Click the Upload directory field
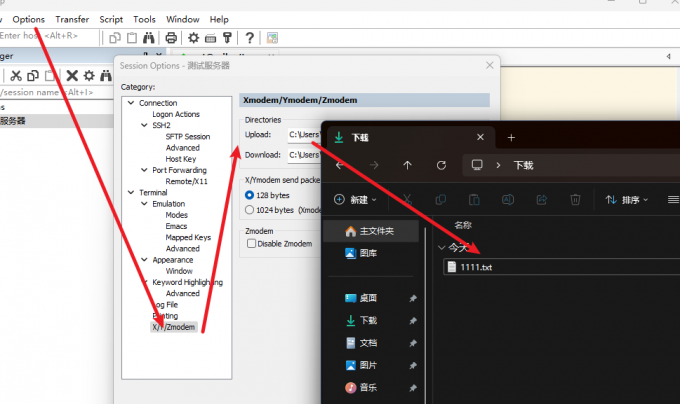Image resolution: width=680 pixels, height=404 pixels. (304, 135)
